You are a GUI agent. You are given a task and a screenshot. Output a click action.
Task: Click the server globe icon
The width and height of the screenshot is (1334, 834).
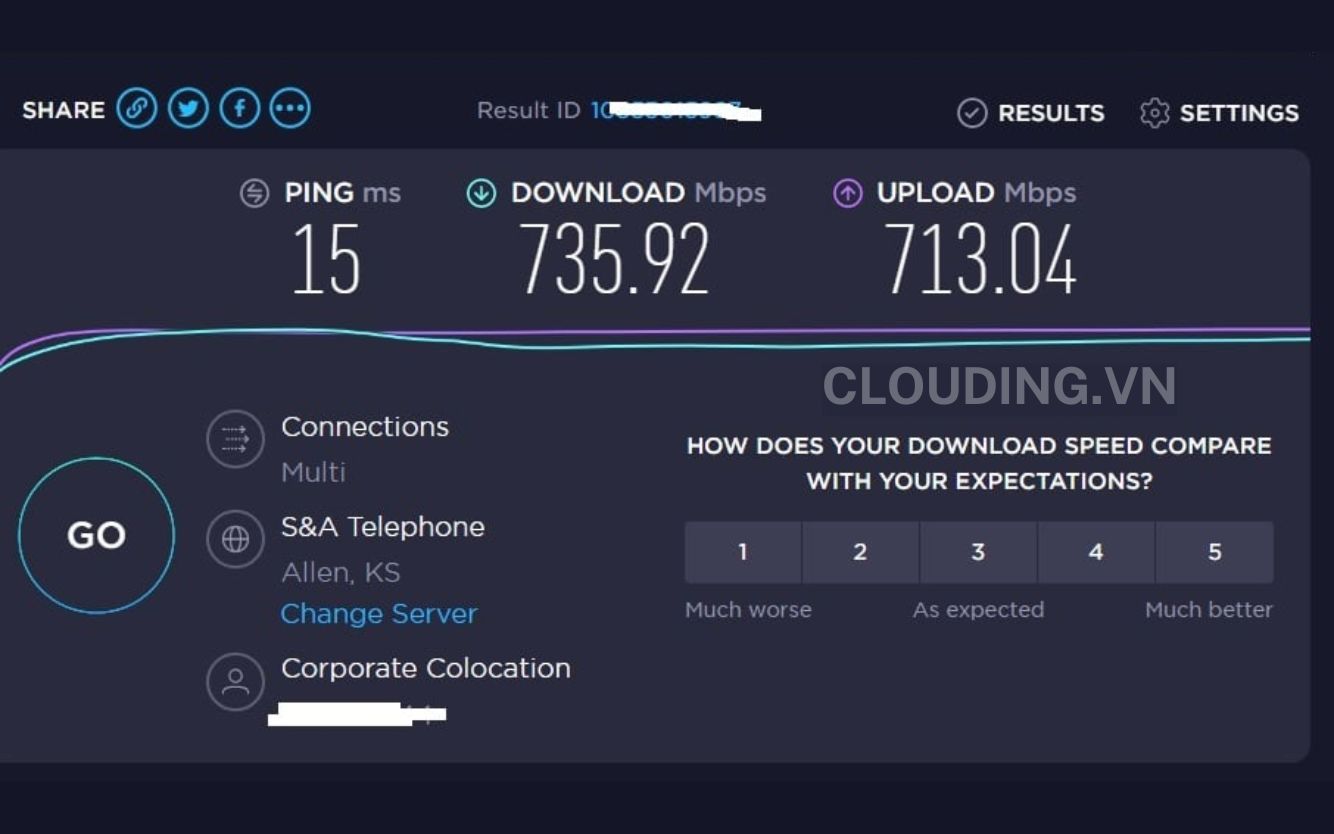point(235,539)
